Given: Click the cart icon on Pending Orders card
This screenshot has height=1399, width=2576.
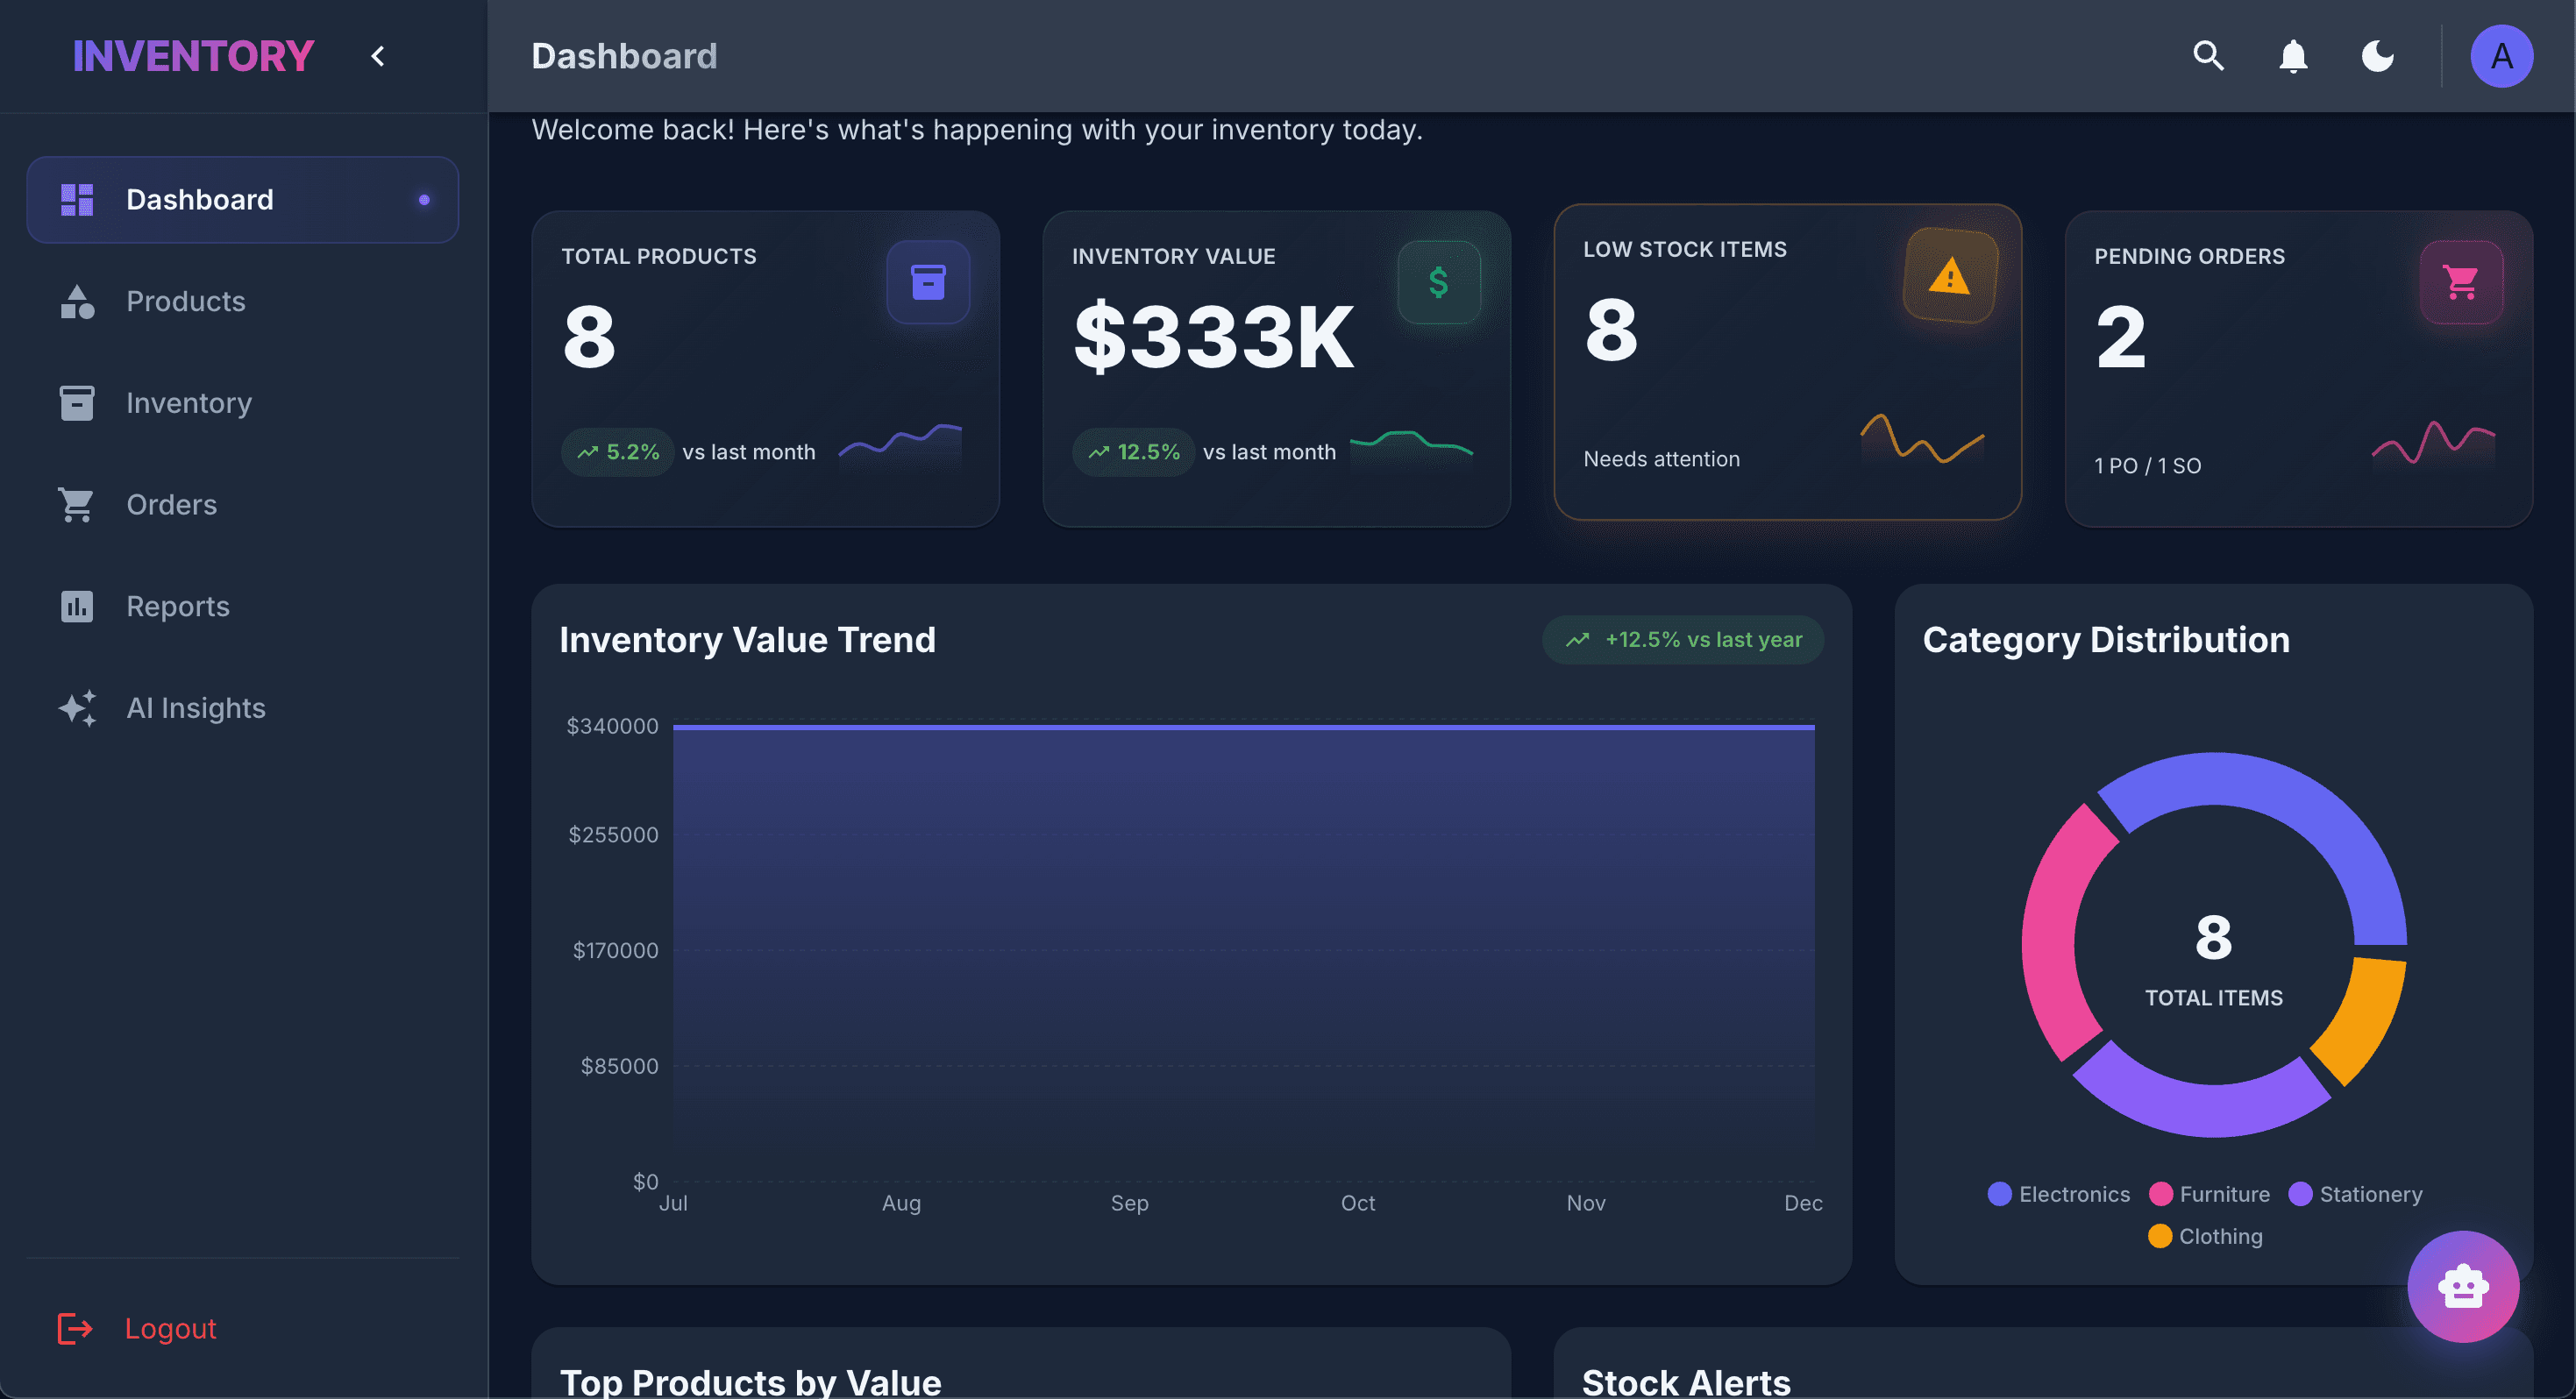Looking at the screenshot, I should [2460, 282].
